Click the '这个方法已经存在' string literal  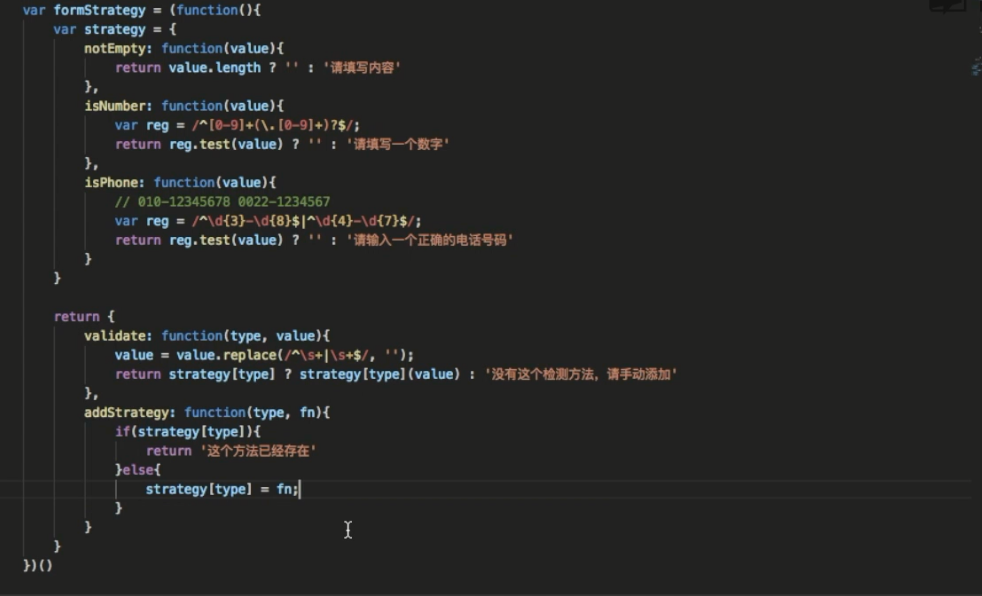[258, 451]
